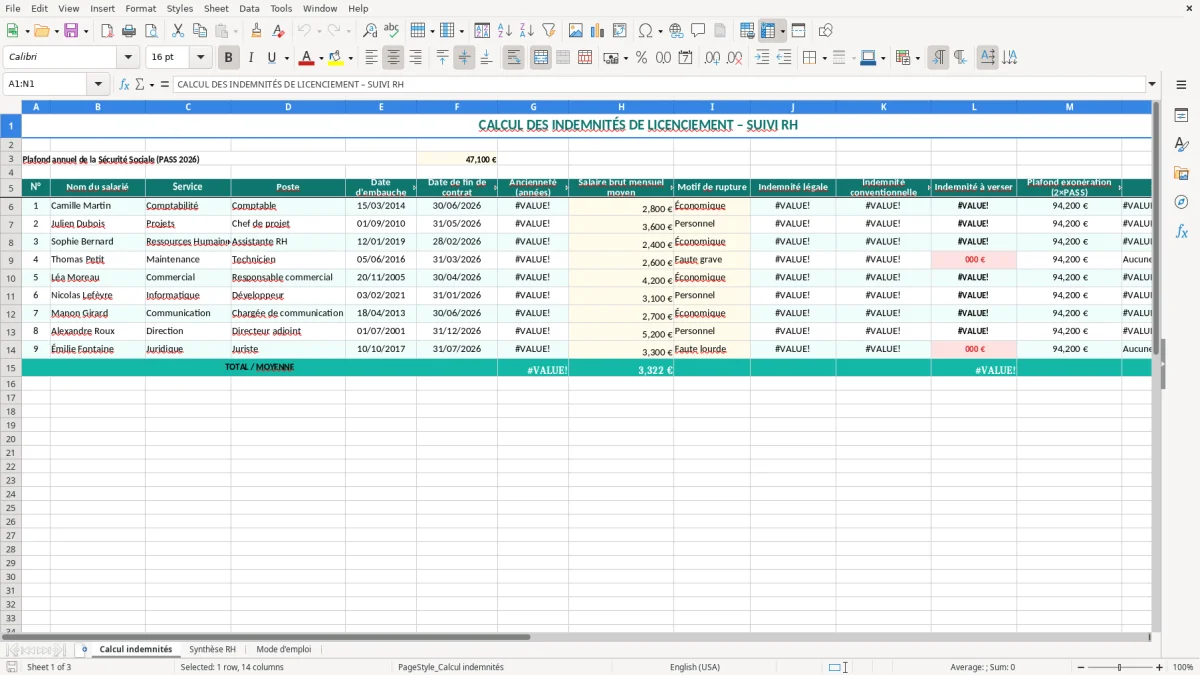Open the Select Function sigma dropdown arrow

[x=152, y=84]
